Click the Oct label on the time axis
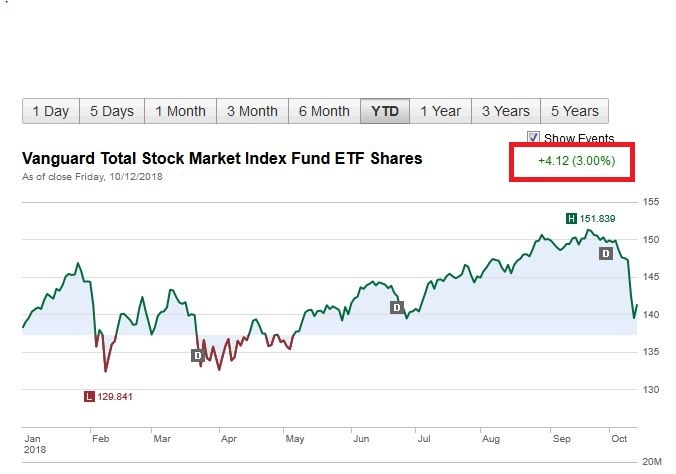Screen dimensions: 676x474 (x=619, y=438)
